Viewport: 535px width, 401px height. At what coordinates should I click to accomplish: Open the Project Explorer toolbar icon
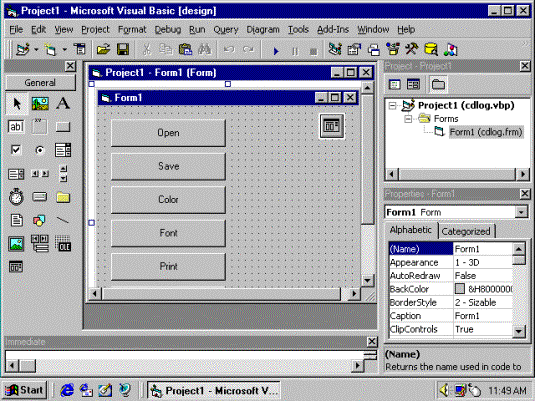(335, 50)
